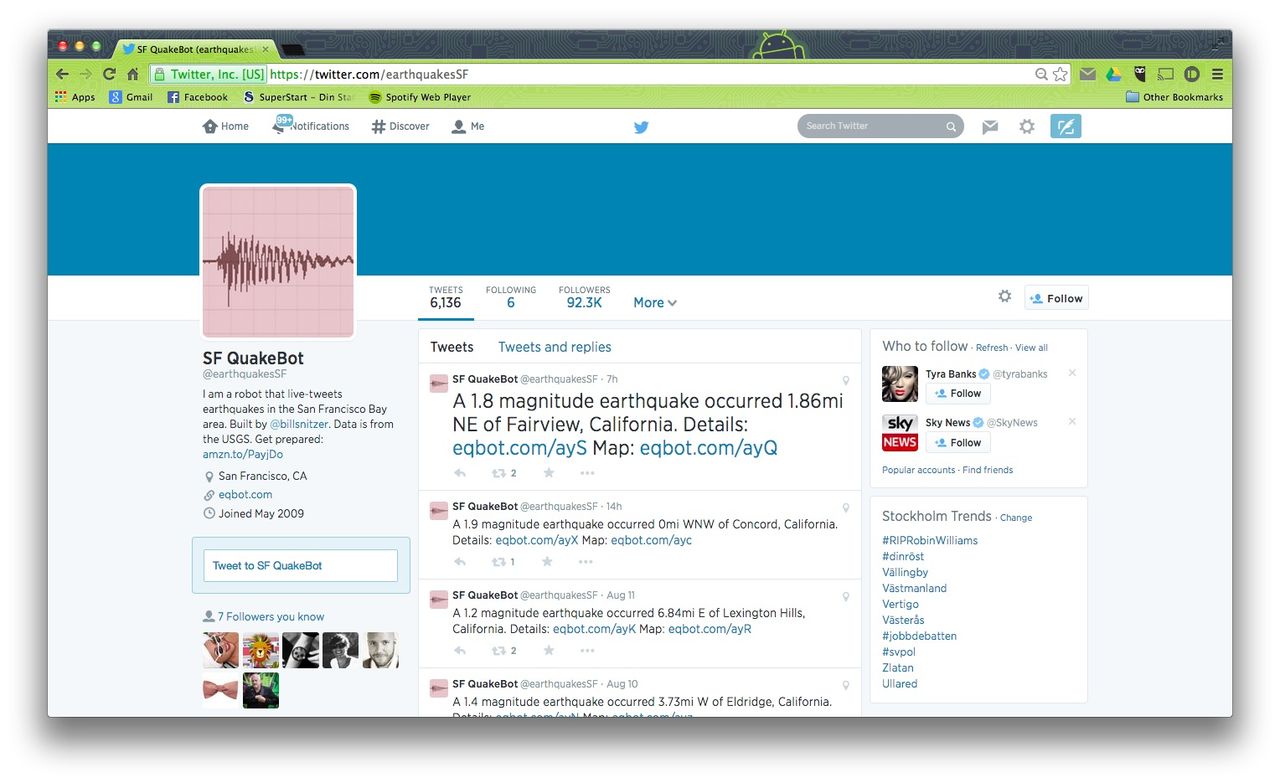Select the Tweets tab

click(452, 347)
